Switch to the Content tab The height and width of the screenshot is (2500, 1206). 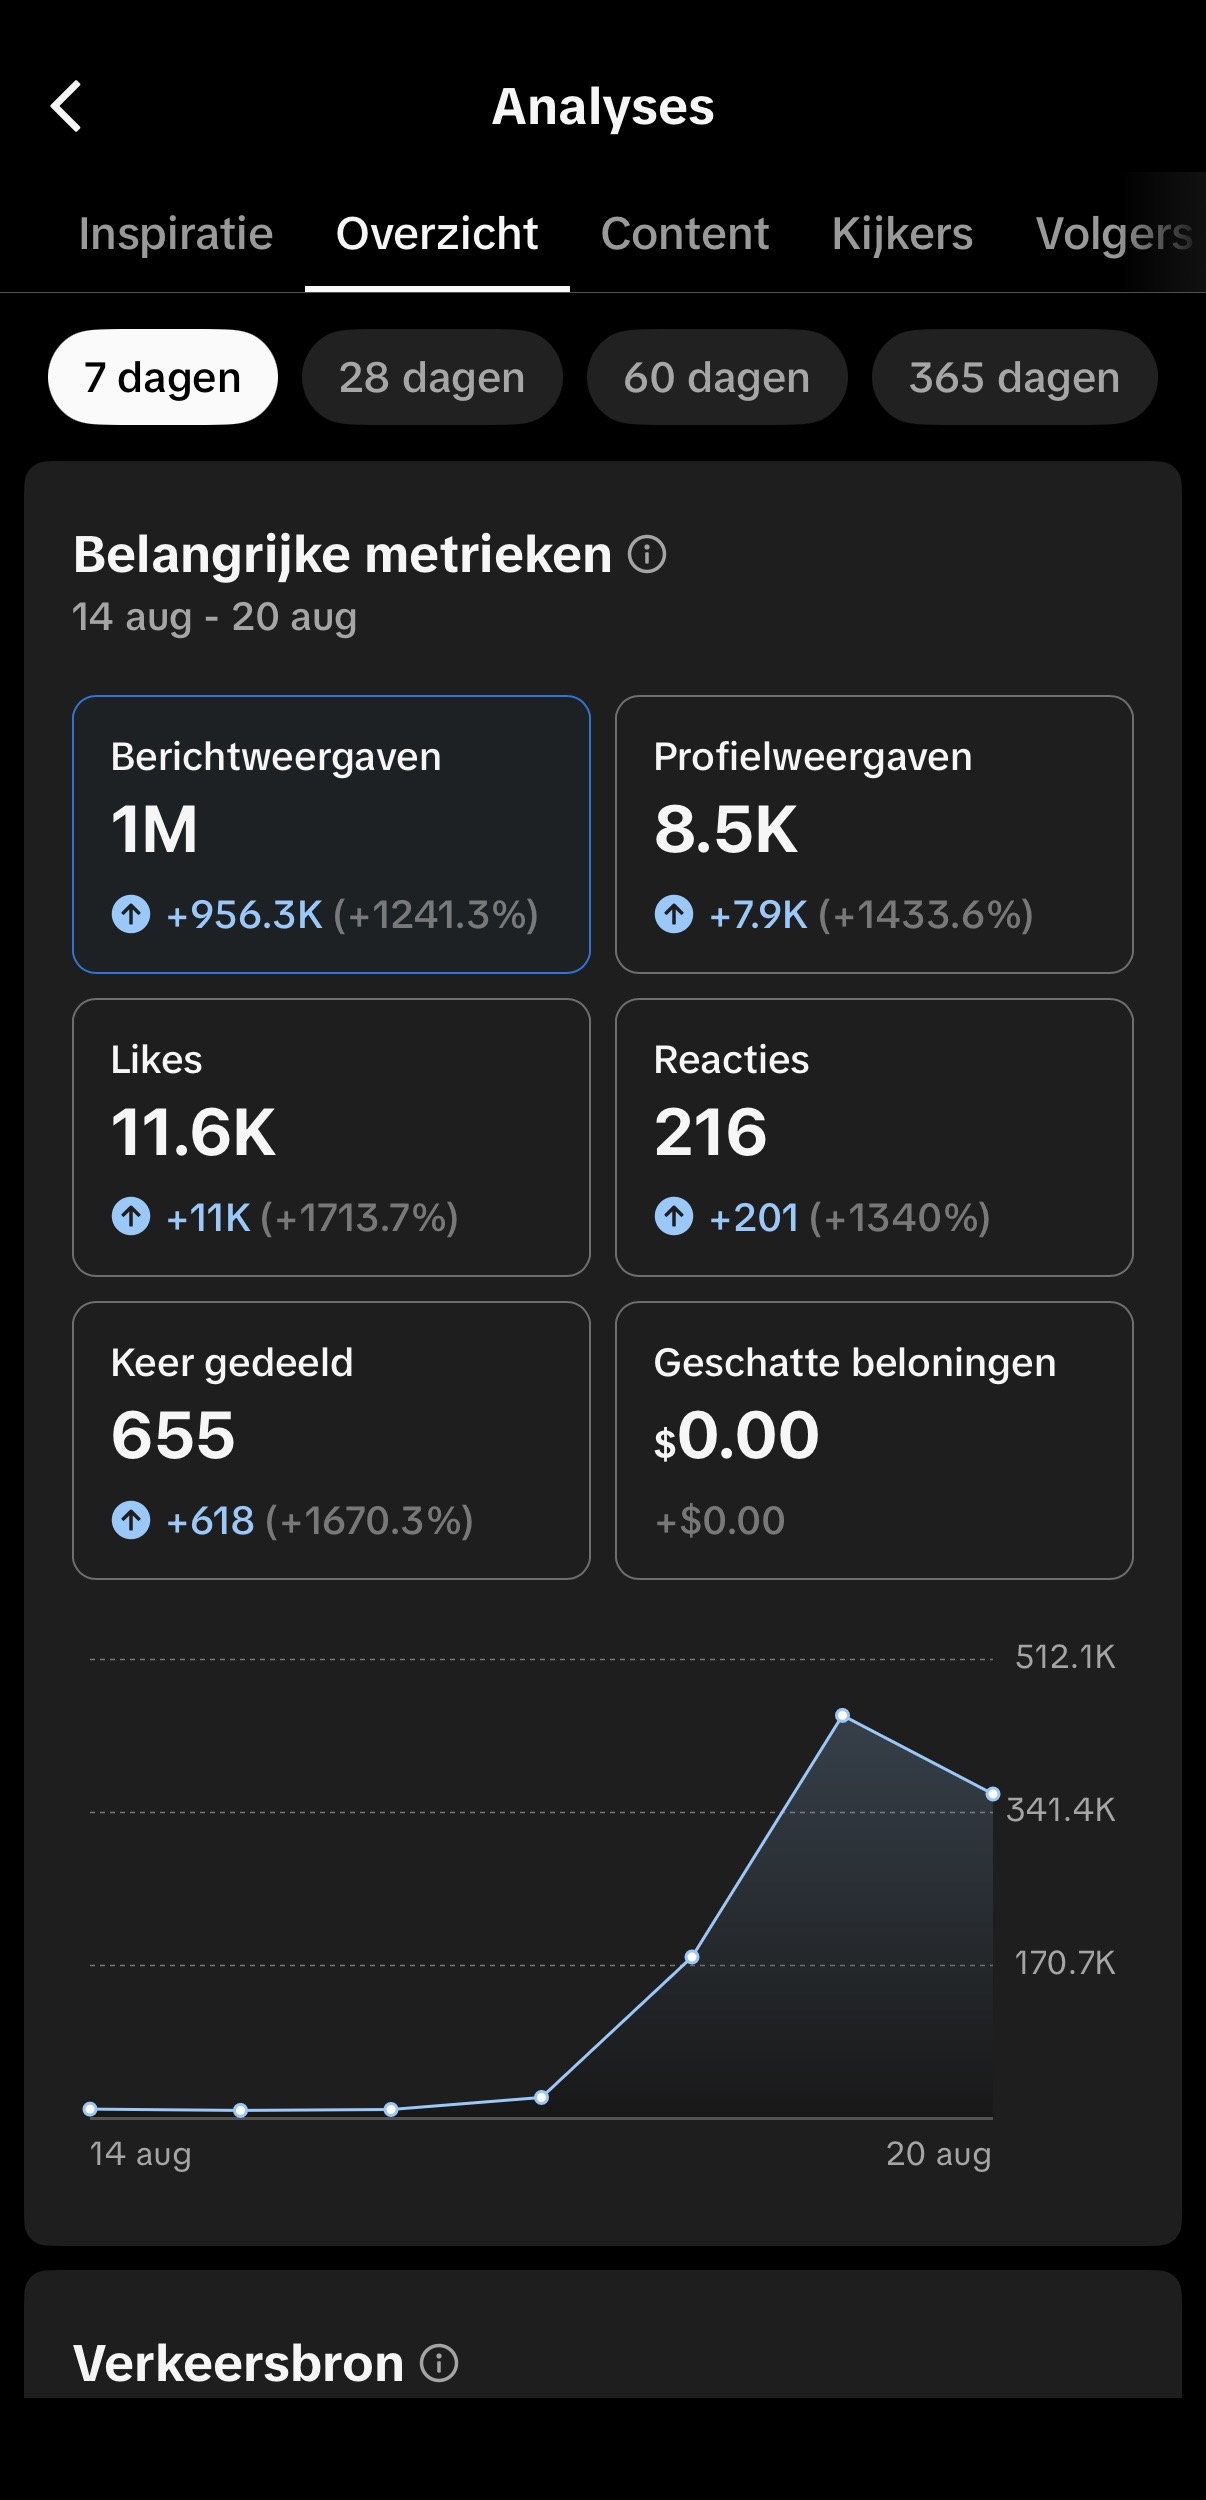(685, 234)
